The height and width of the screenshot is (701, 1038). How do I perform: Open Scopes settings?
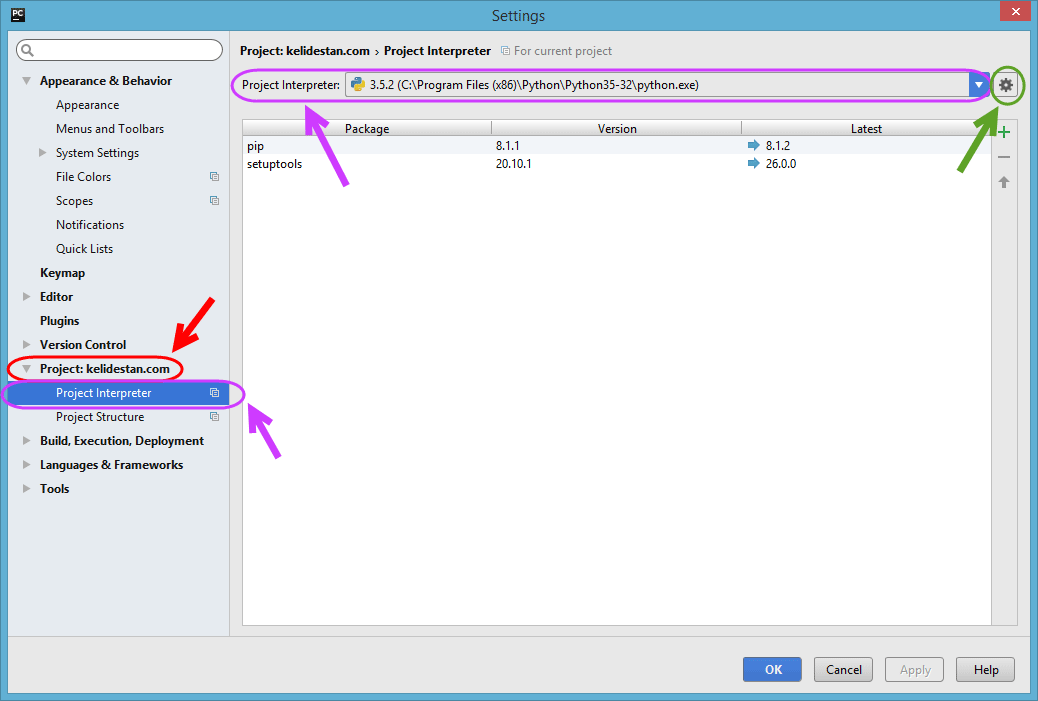point(74,201)
